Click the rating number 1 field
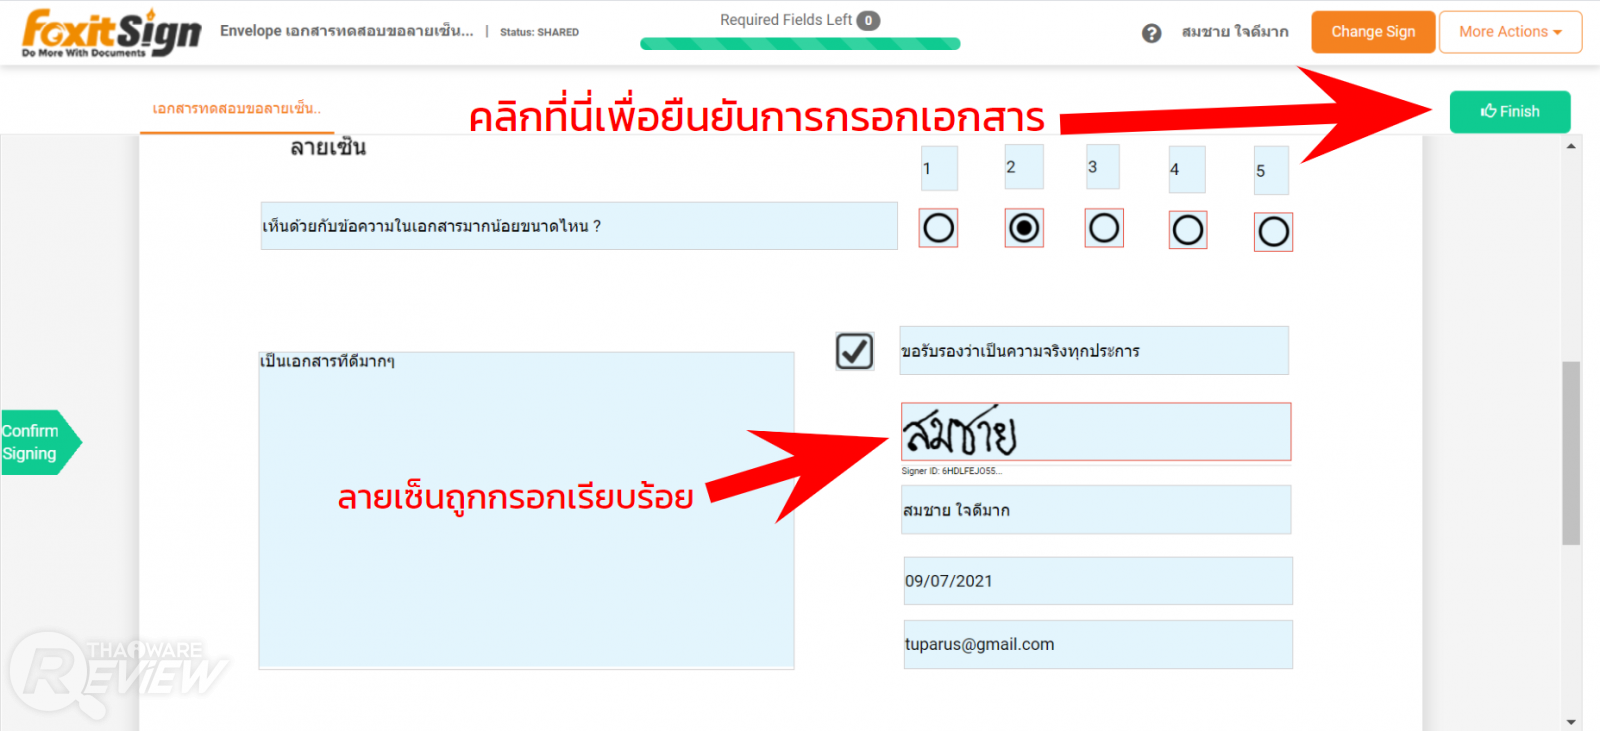The width and height of the screenshot is (1600, 731). [x=939, y=168]
